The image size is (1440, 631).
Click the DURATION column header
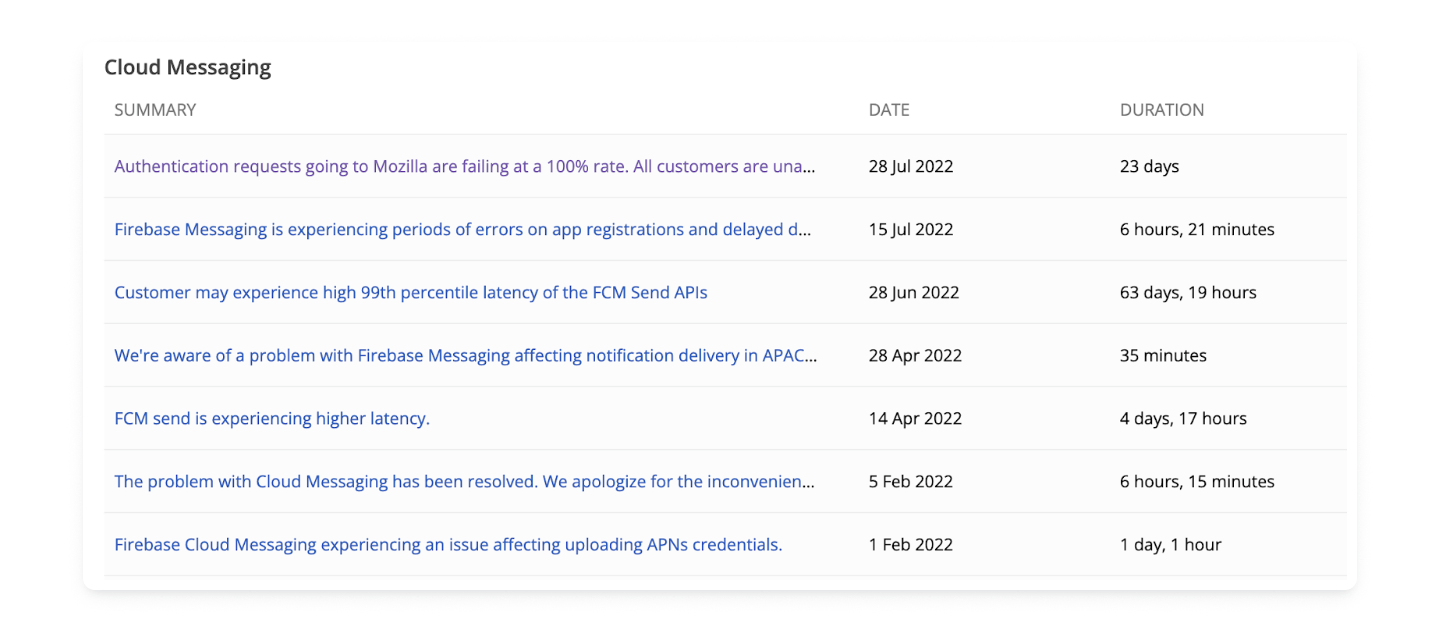tap(1162, 110)
